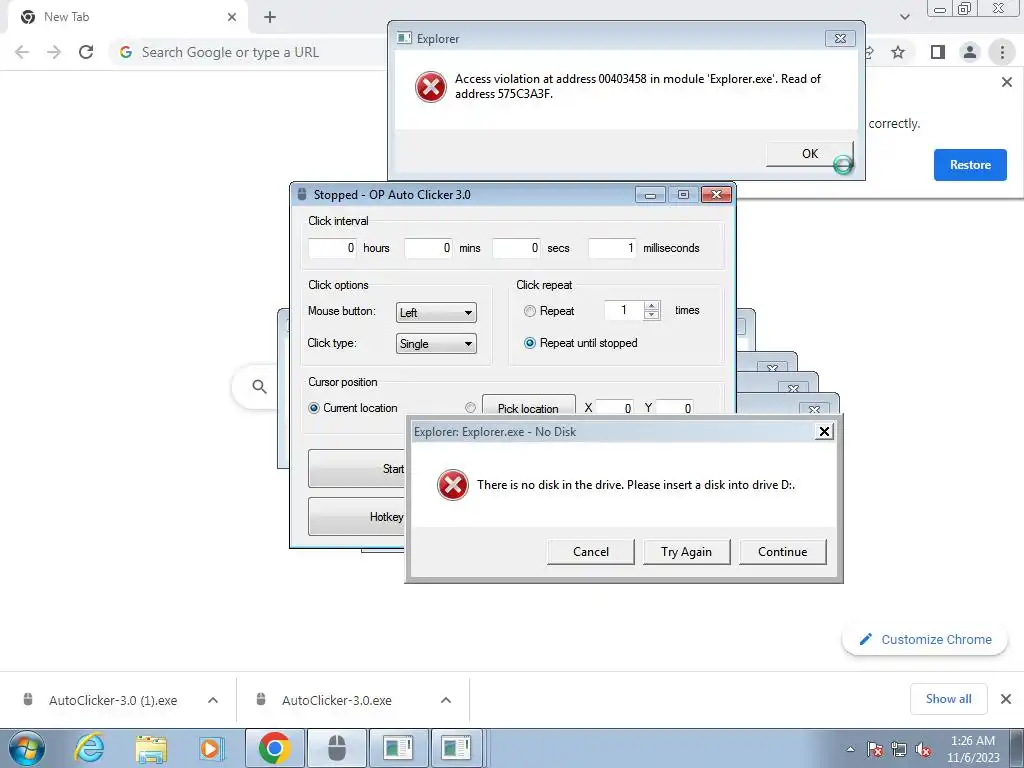Open Customize Chrome
The height and width of the screenshot is (768, 1024).
coord(925,639)
